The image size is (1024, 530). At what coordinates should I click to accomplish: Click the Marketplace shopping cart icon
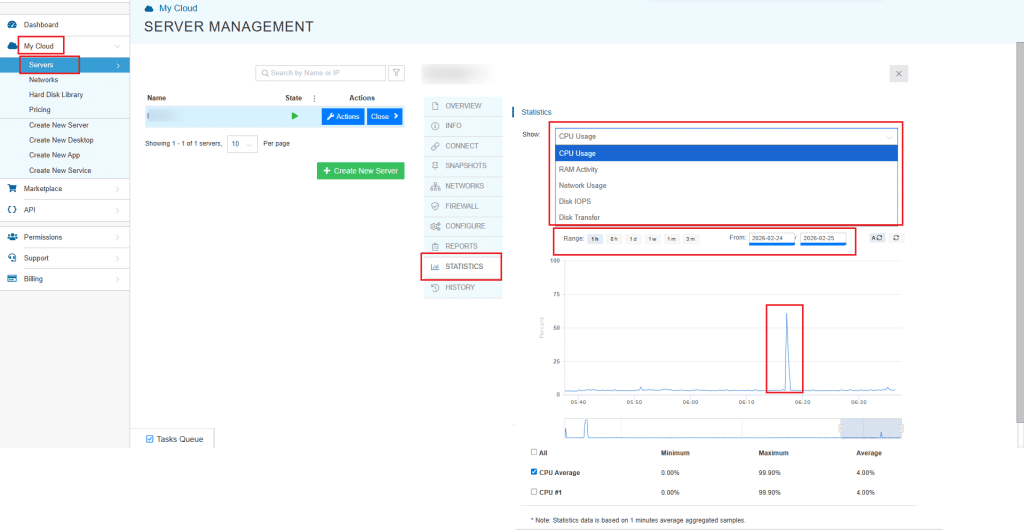[12, 188]
